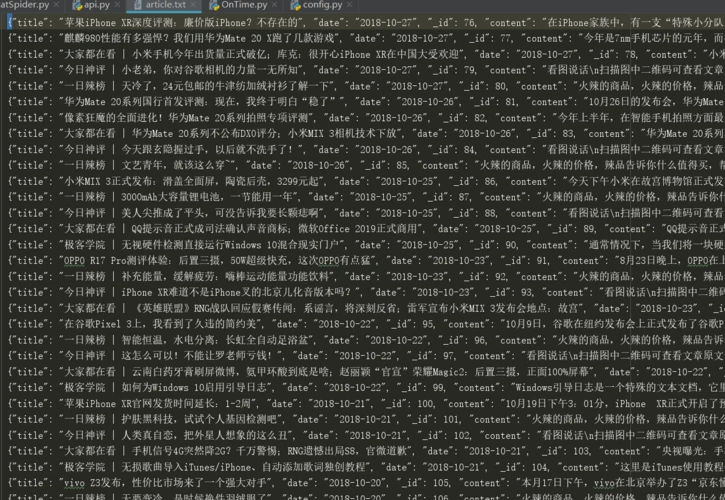Click the title 无视硬件检测直接运行Windows 10混合现实门户

point(230,245)
